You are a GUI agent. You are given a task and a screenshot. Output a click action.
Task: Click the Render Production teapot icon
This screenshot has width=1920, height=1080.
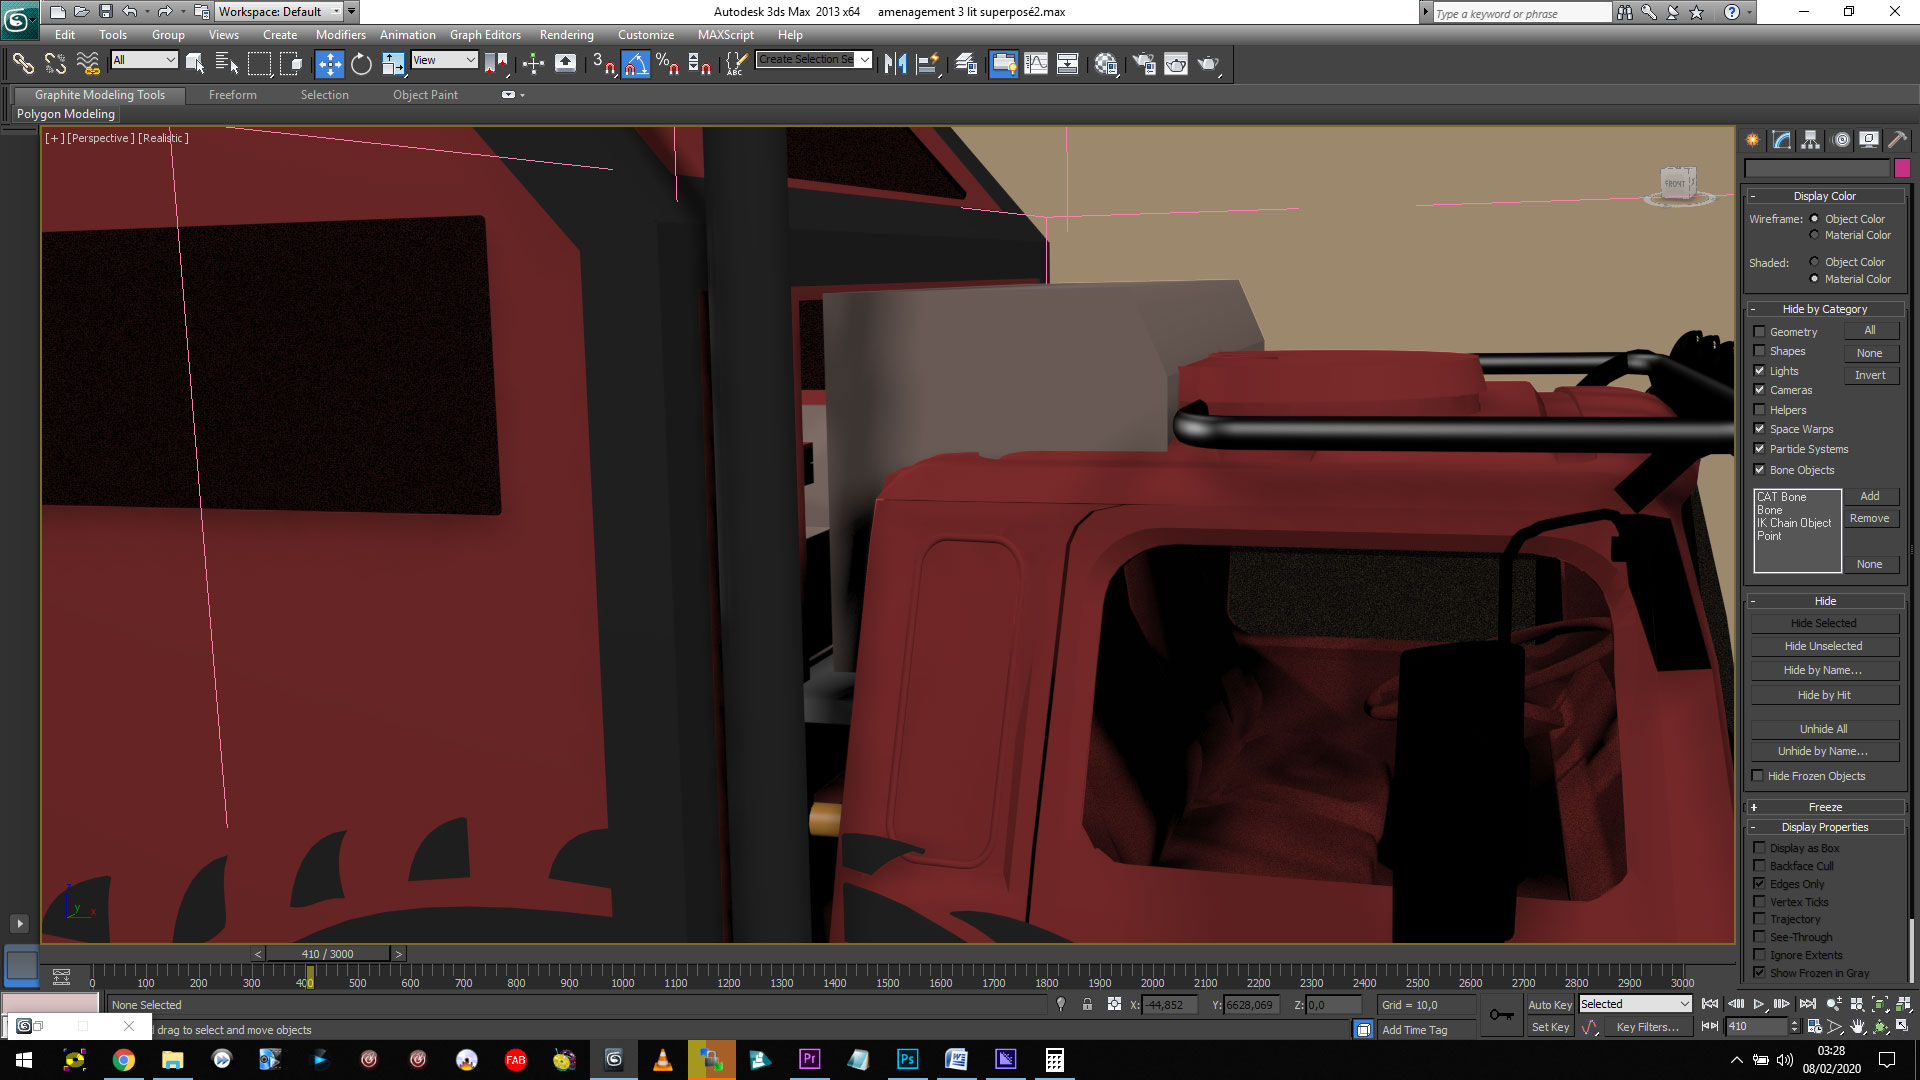coord(1208,64)
